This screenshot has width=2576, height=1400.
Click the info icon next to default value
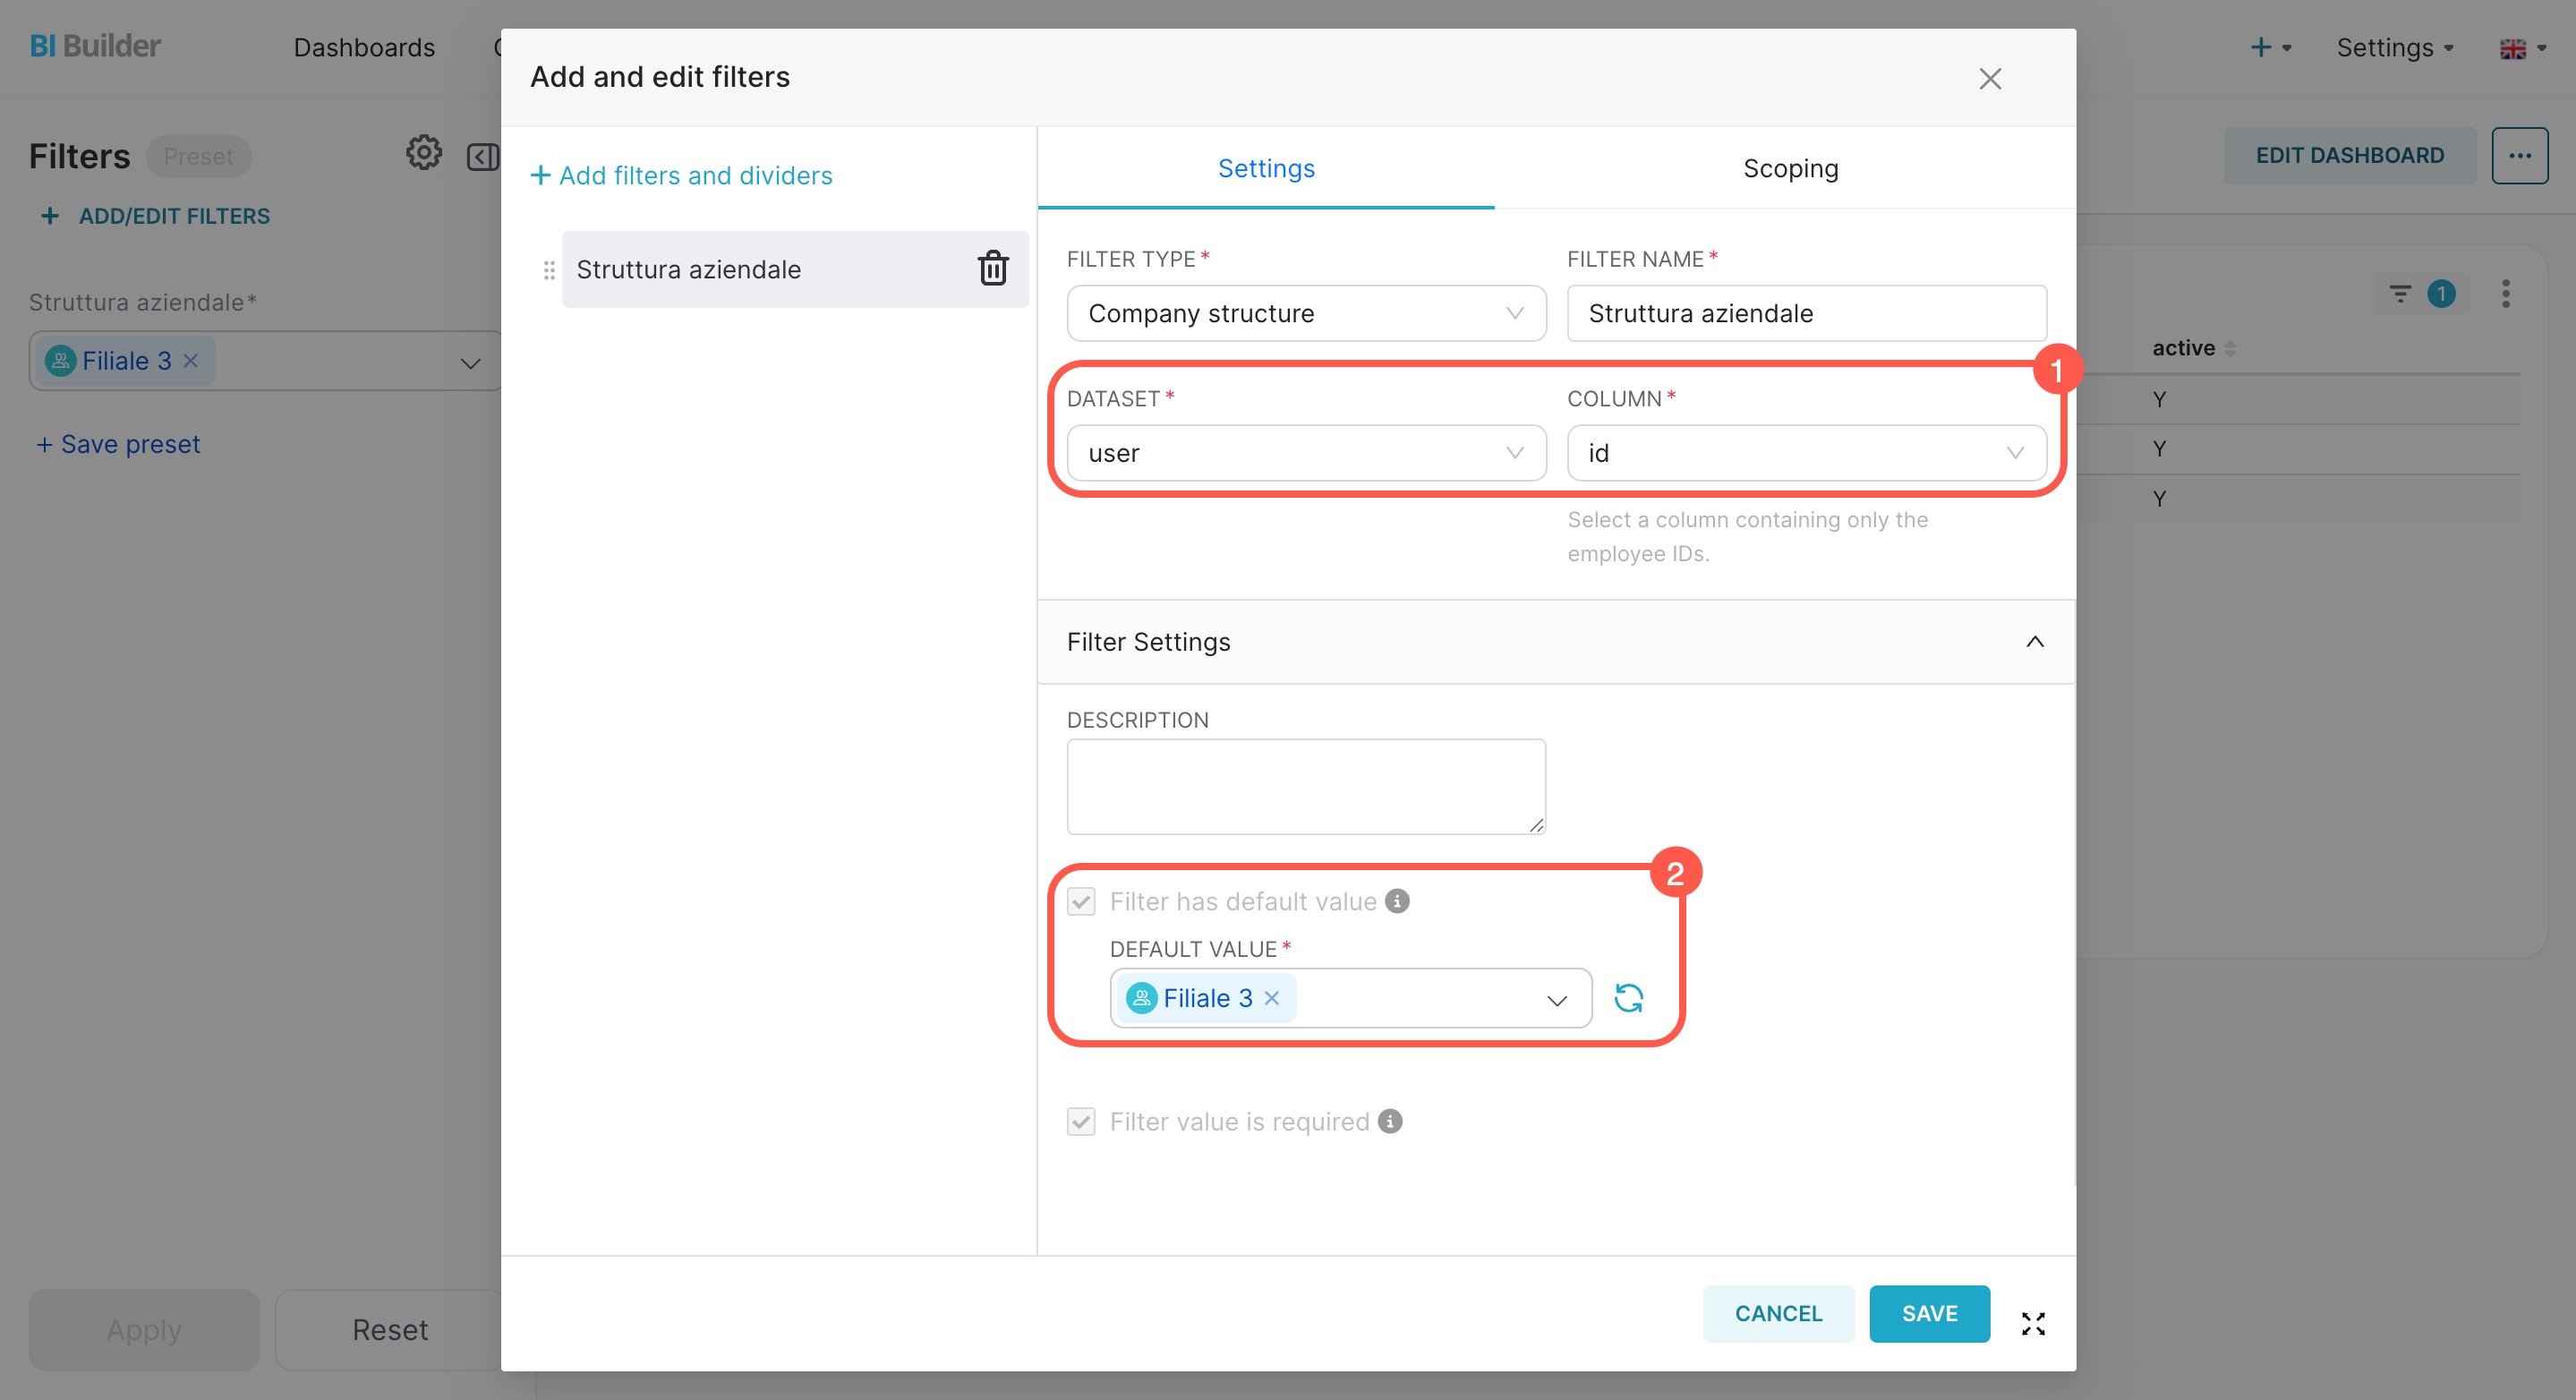[x=1398, y=901]
